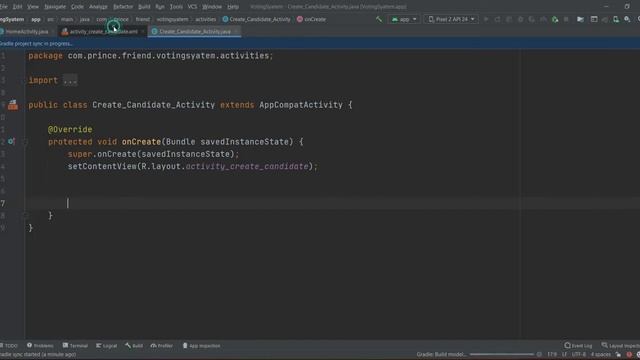Switch to the HomeActivity.java tab
This screenshot has height=360, width=640.
27,31
